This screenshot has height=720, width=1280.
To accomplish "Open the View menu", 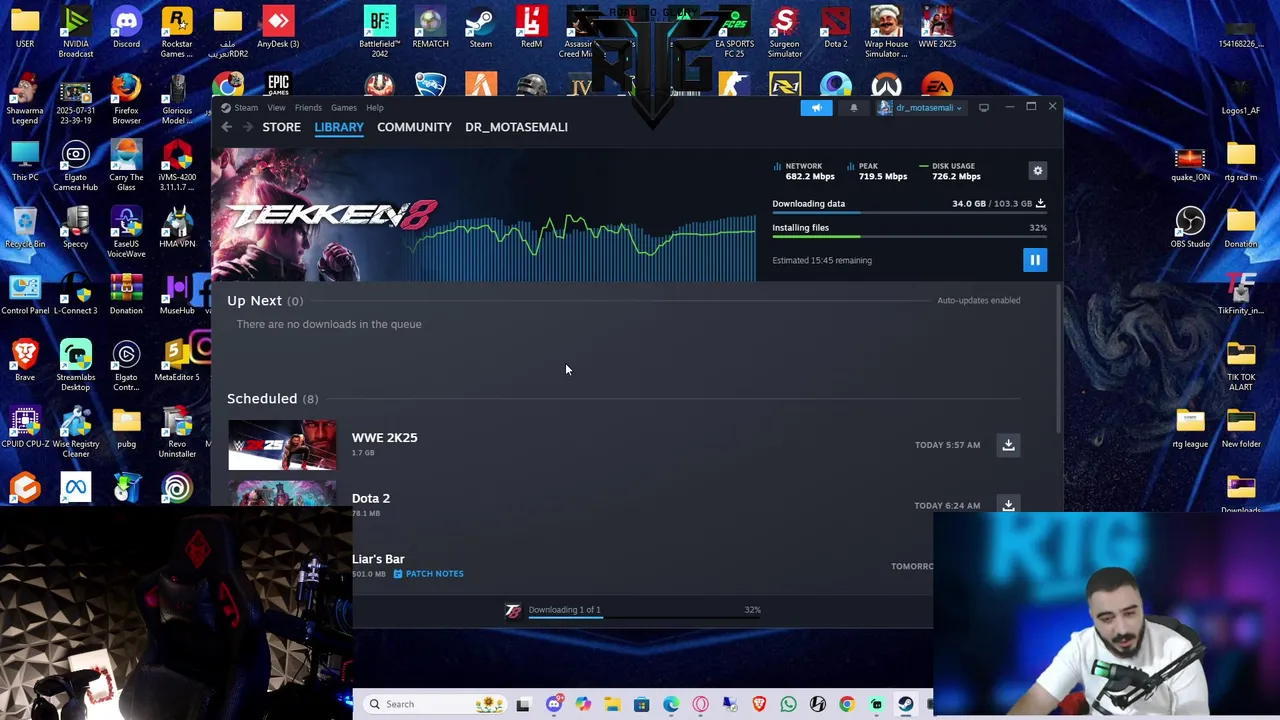I will (x=276, y=108).
